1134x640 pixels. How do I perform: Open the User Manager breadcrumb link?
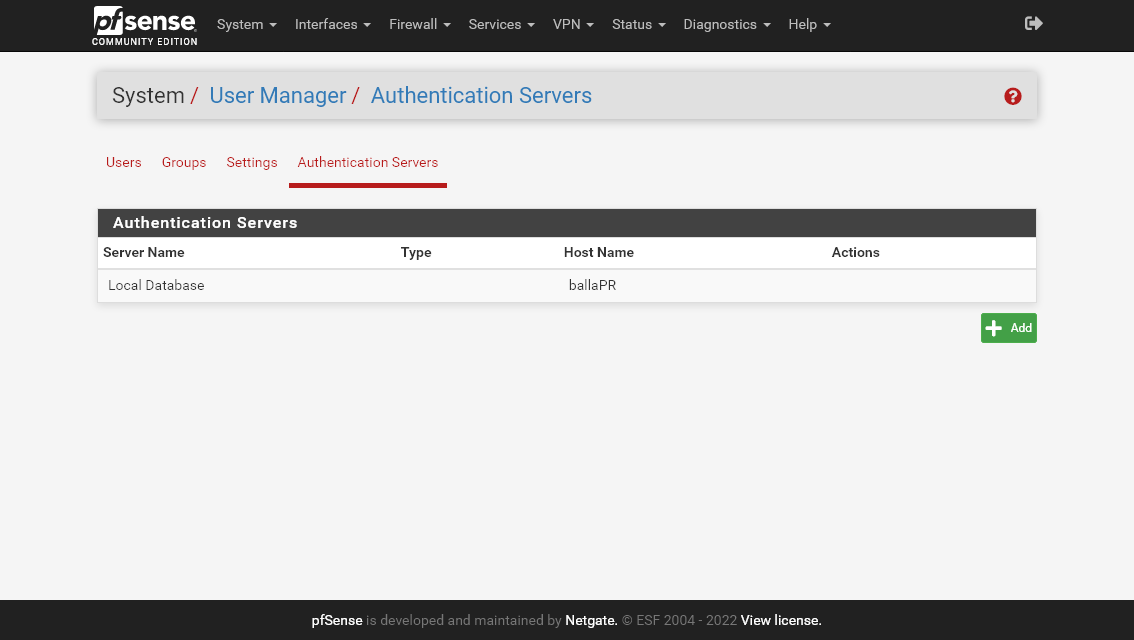(x=278, y=95)
